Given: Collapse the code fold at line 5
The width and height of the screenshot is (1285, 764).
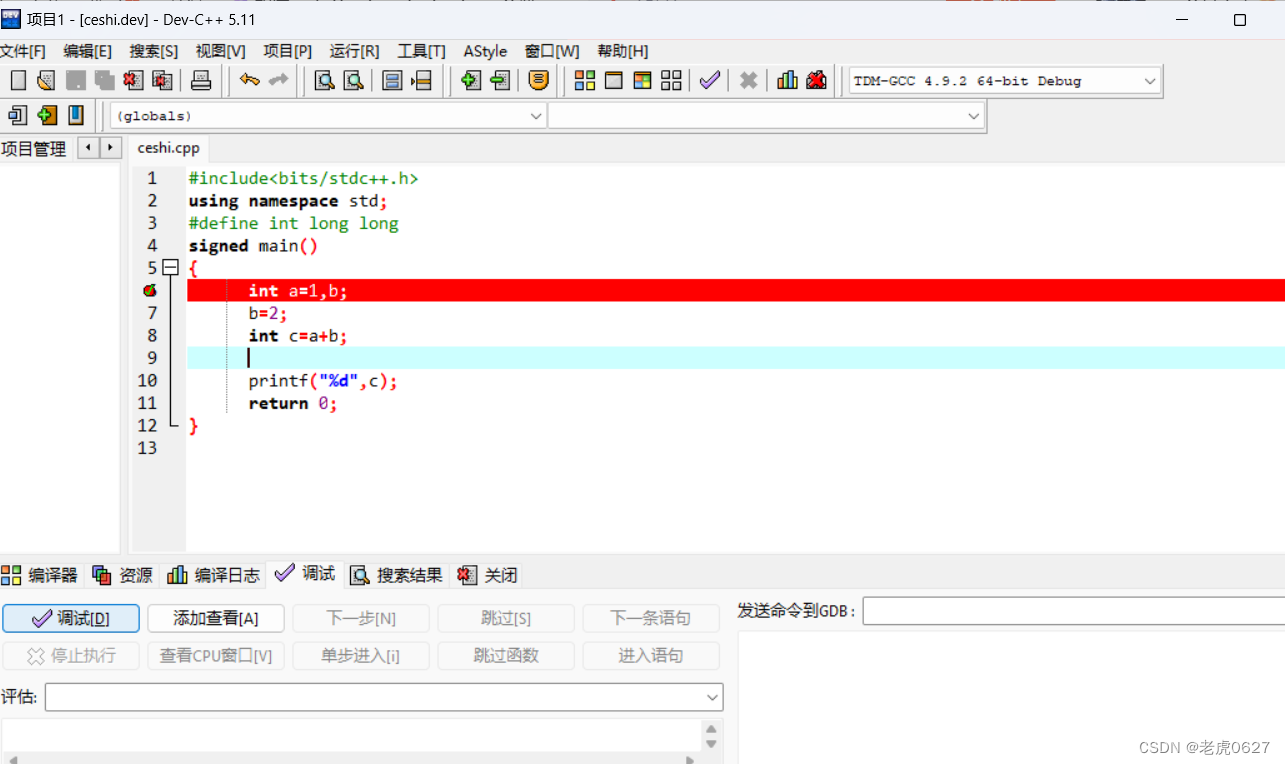Looking at the screenshot, I should tap(170, 268).
